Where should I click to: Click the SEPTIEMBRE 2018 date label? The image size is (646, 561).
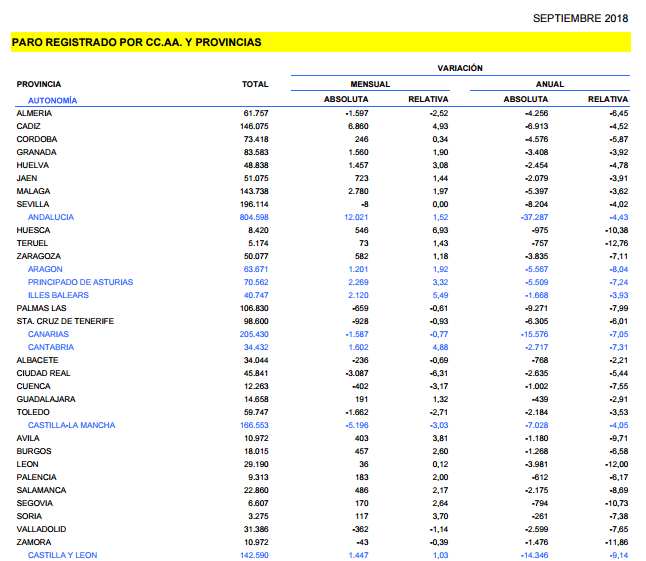point(580,19)
